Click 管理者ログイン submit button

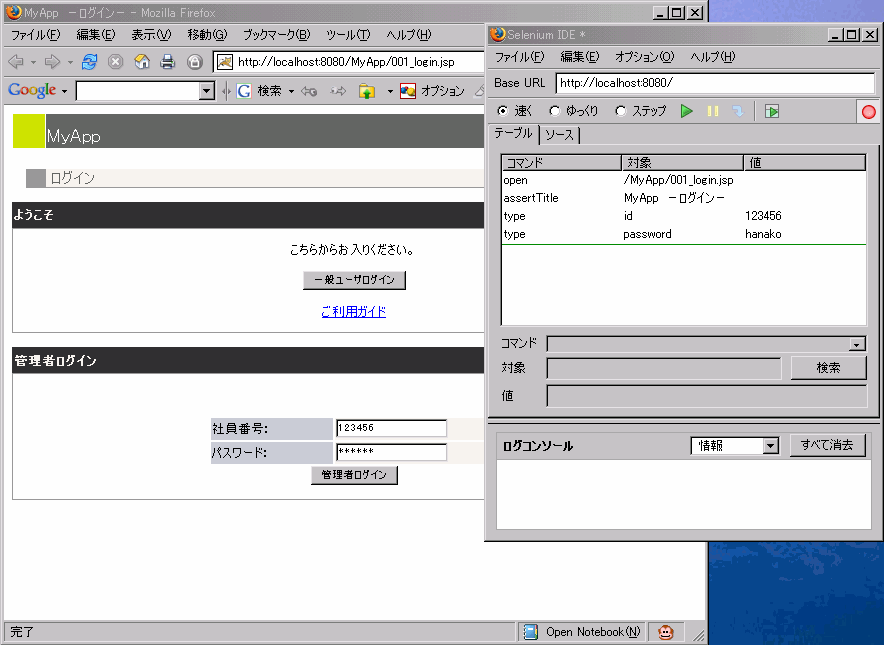354,475
